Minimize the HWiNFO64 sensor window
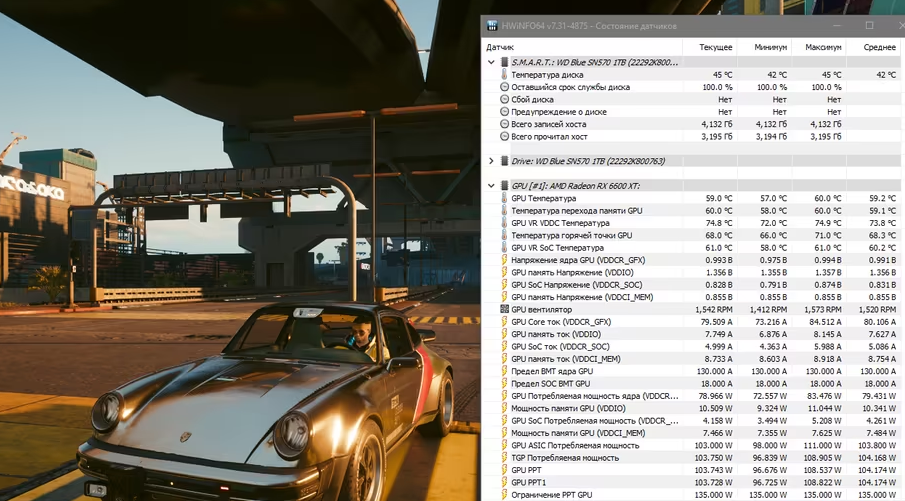Screen dimensions: 905x501 (x=838, y=25)
